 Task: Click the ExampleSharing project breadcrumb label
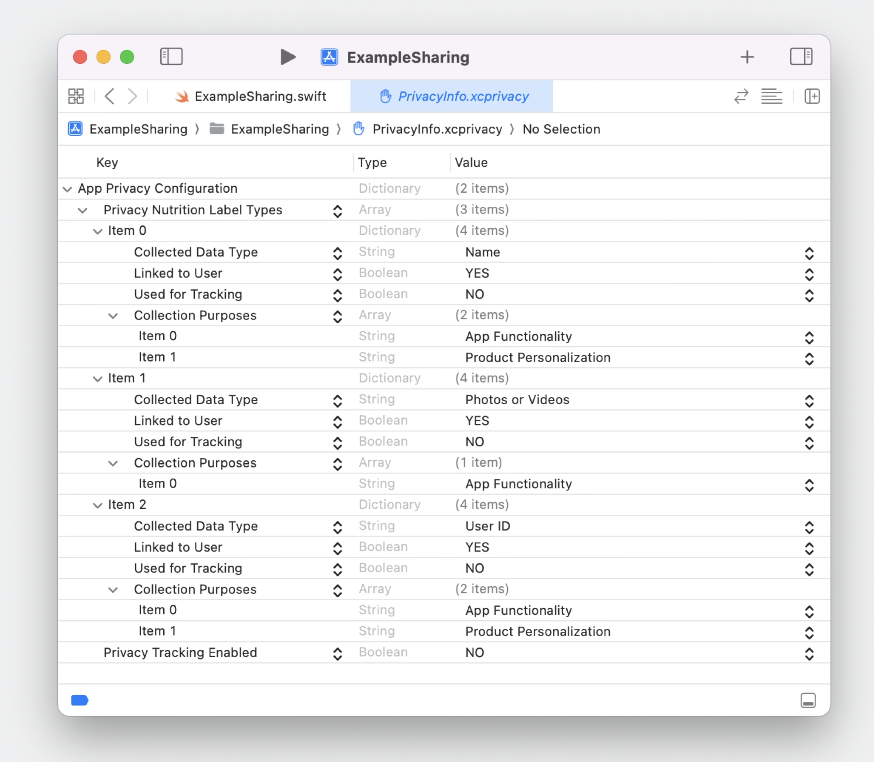(x=138, y=129)
